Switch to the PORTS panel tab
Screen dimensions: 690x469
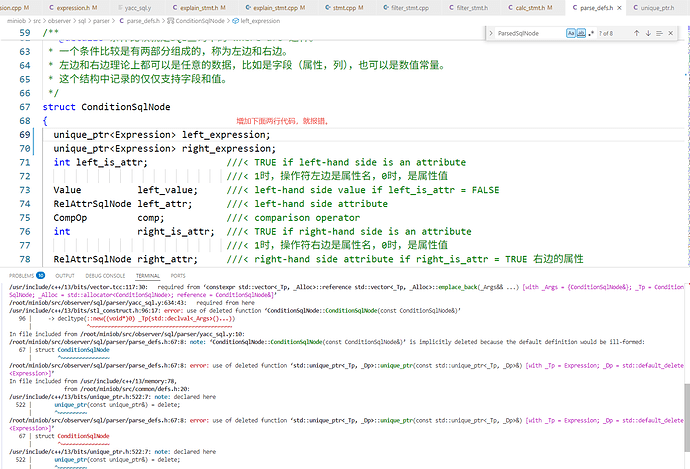click(178, 275)
